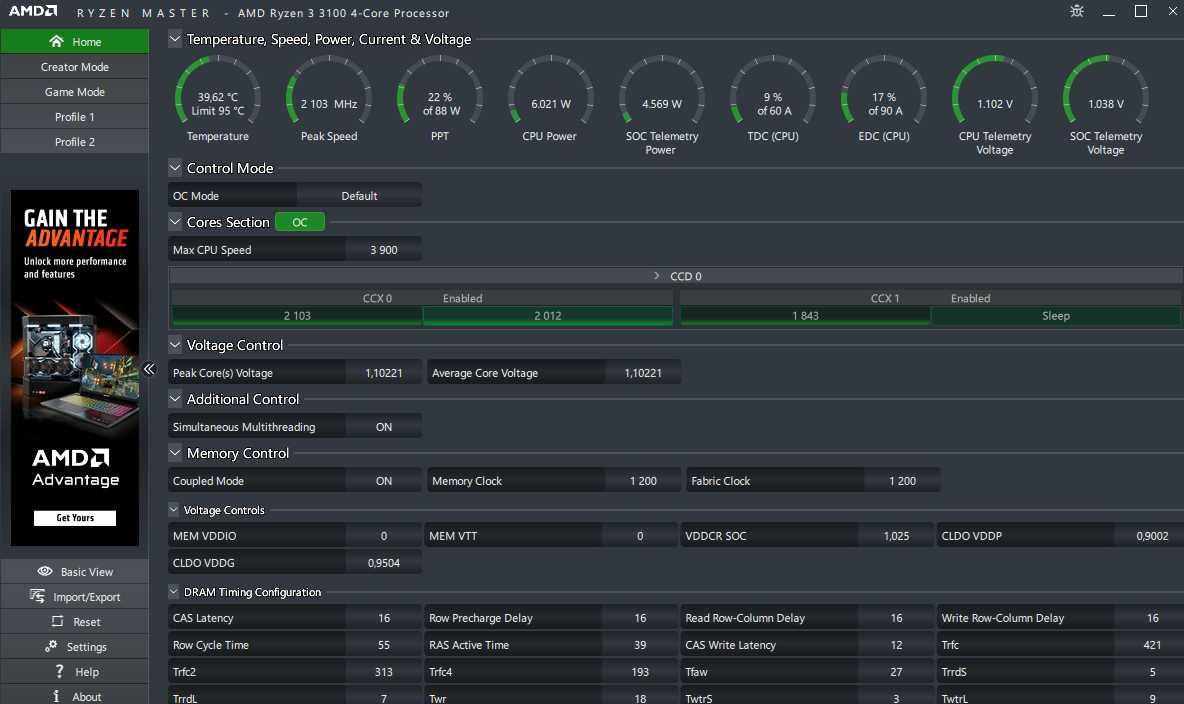Click the core bar showing 2 103
1184x704 pixels.
297,316
